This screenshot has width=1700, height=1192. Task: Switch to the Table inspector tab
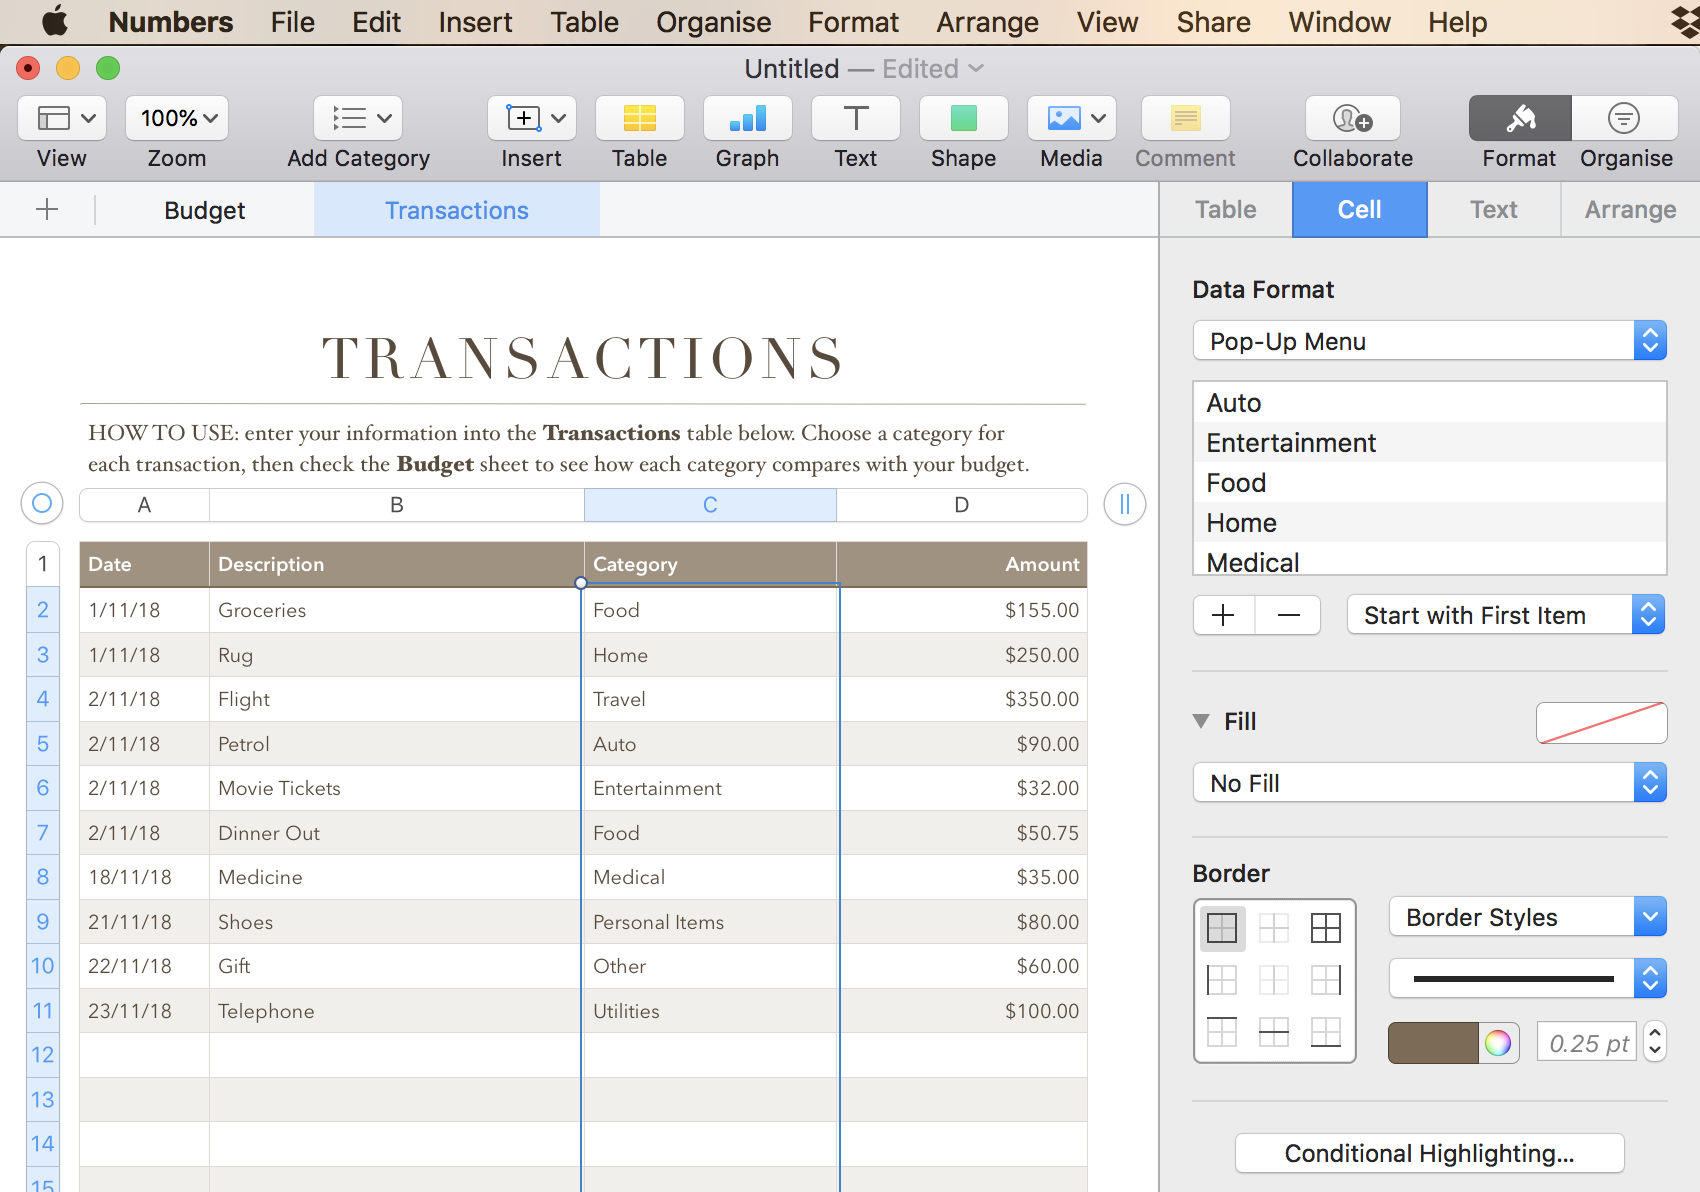[x=1226, y=209]
